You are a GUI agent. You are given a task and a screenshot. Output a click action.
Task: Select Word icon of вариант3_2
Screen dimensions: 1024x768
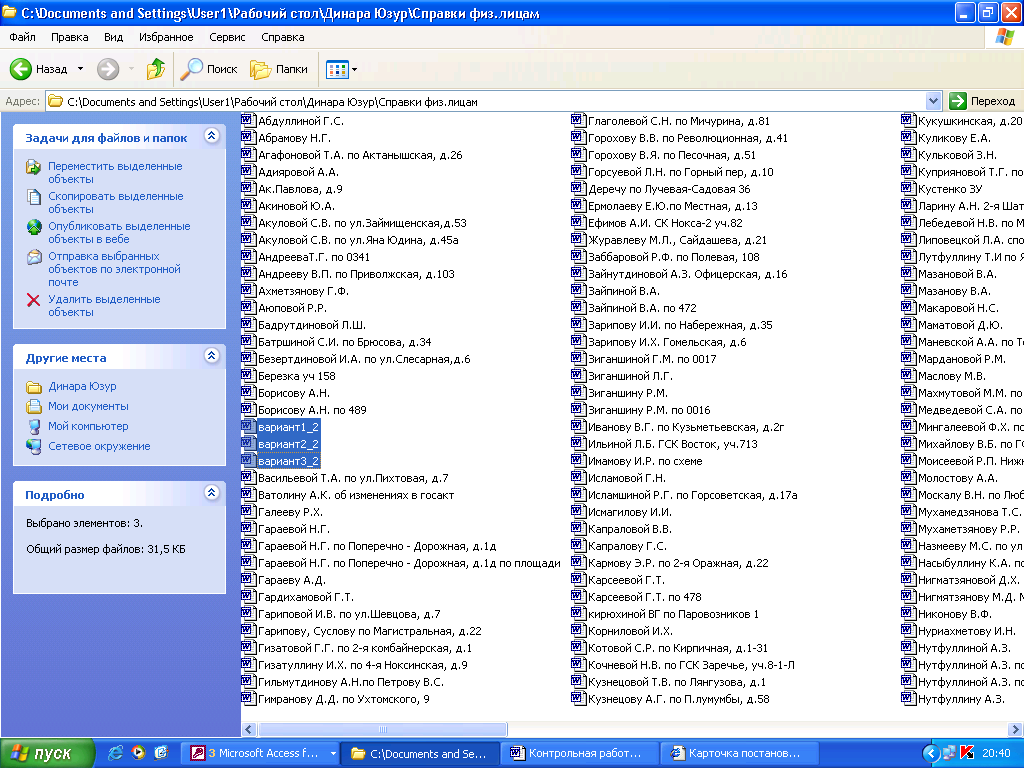[248, 460]
